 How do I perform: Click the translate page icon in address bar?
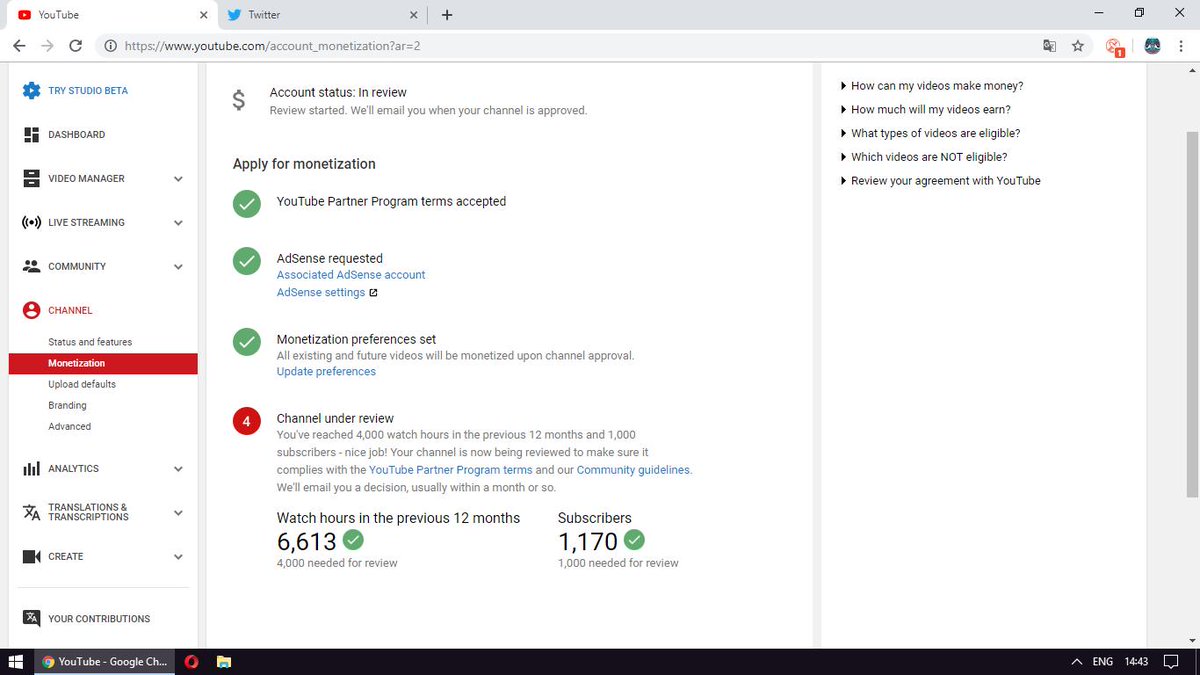(x=1049, y=46)
